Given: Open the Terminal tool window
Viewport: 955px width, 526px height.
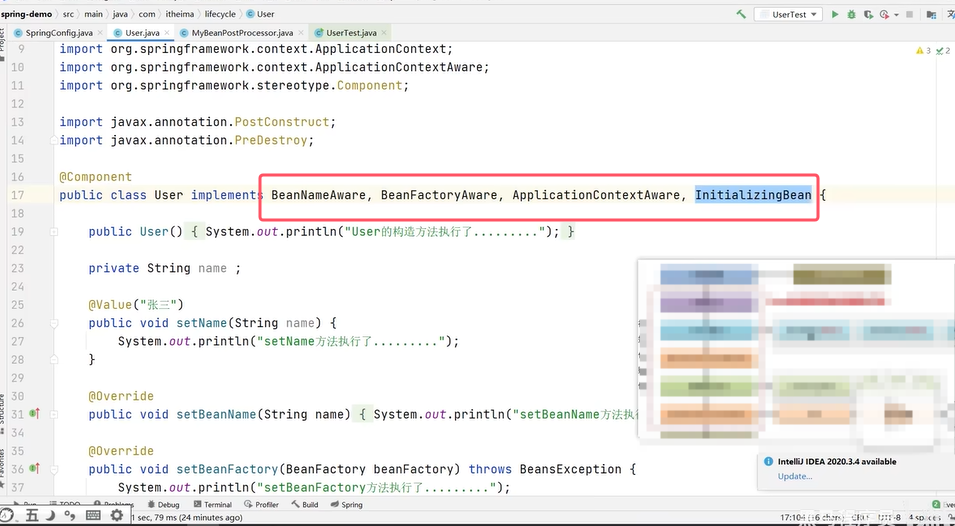Looking at the screenshot, I should [213, 505].
